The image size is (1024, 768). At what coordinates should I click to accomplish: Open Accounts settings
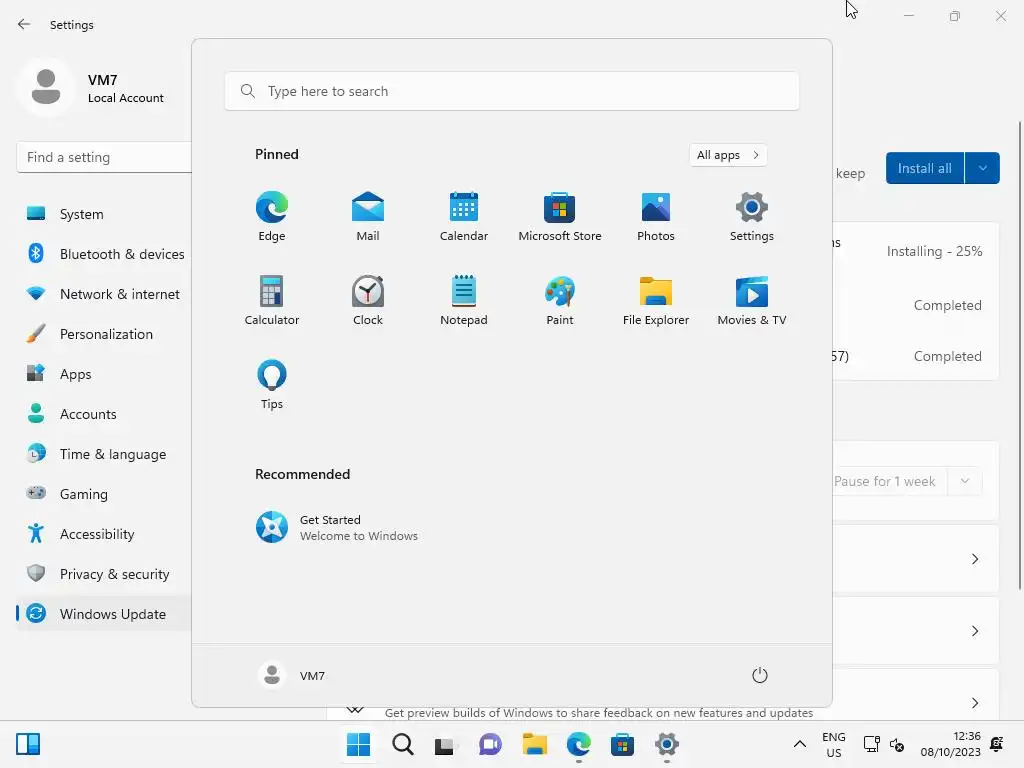click(104, 414)
